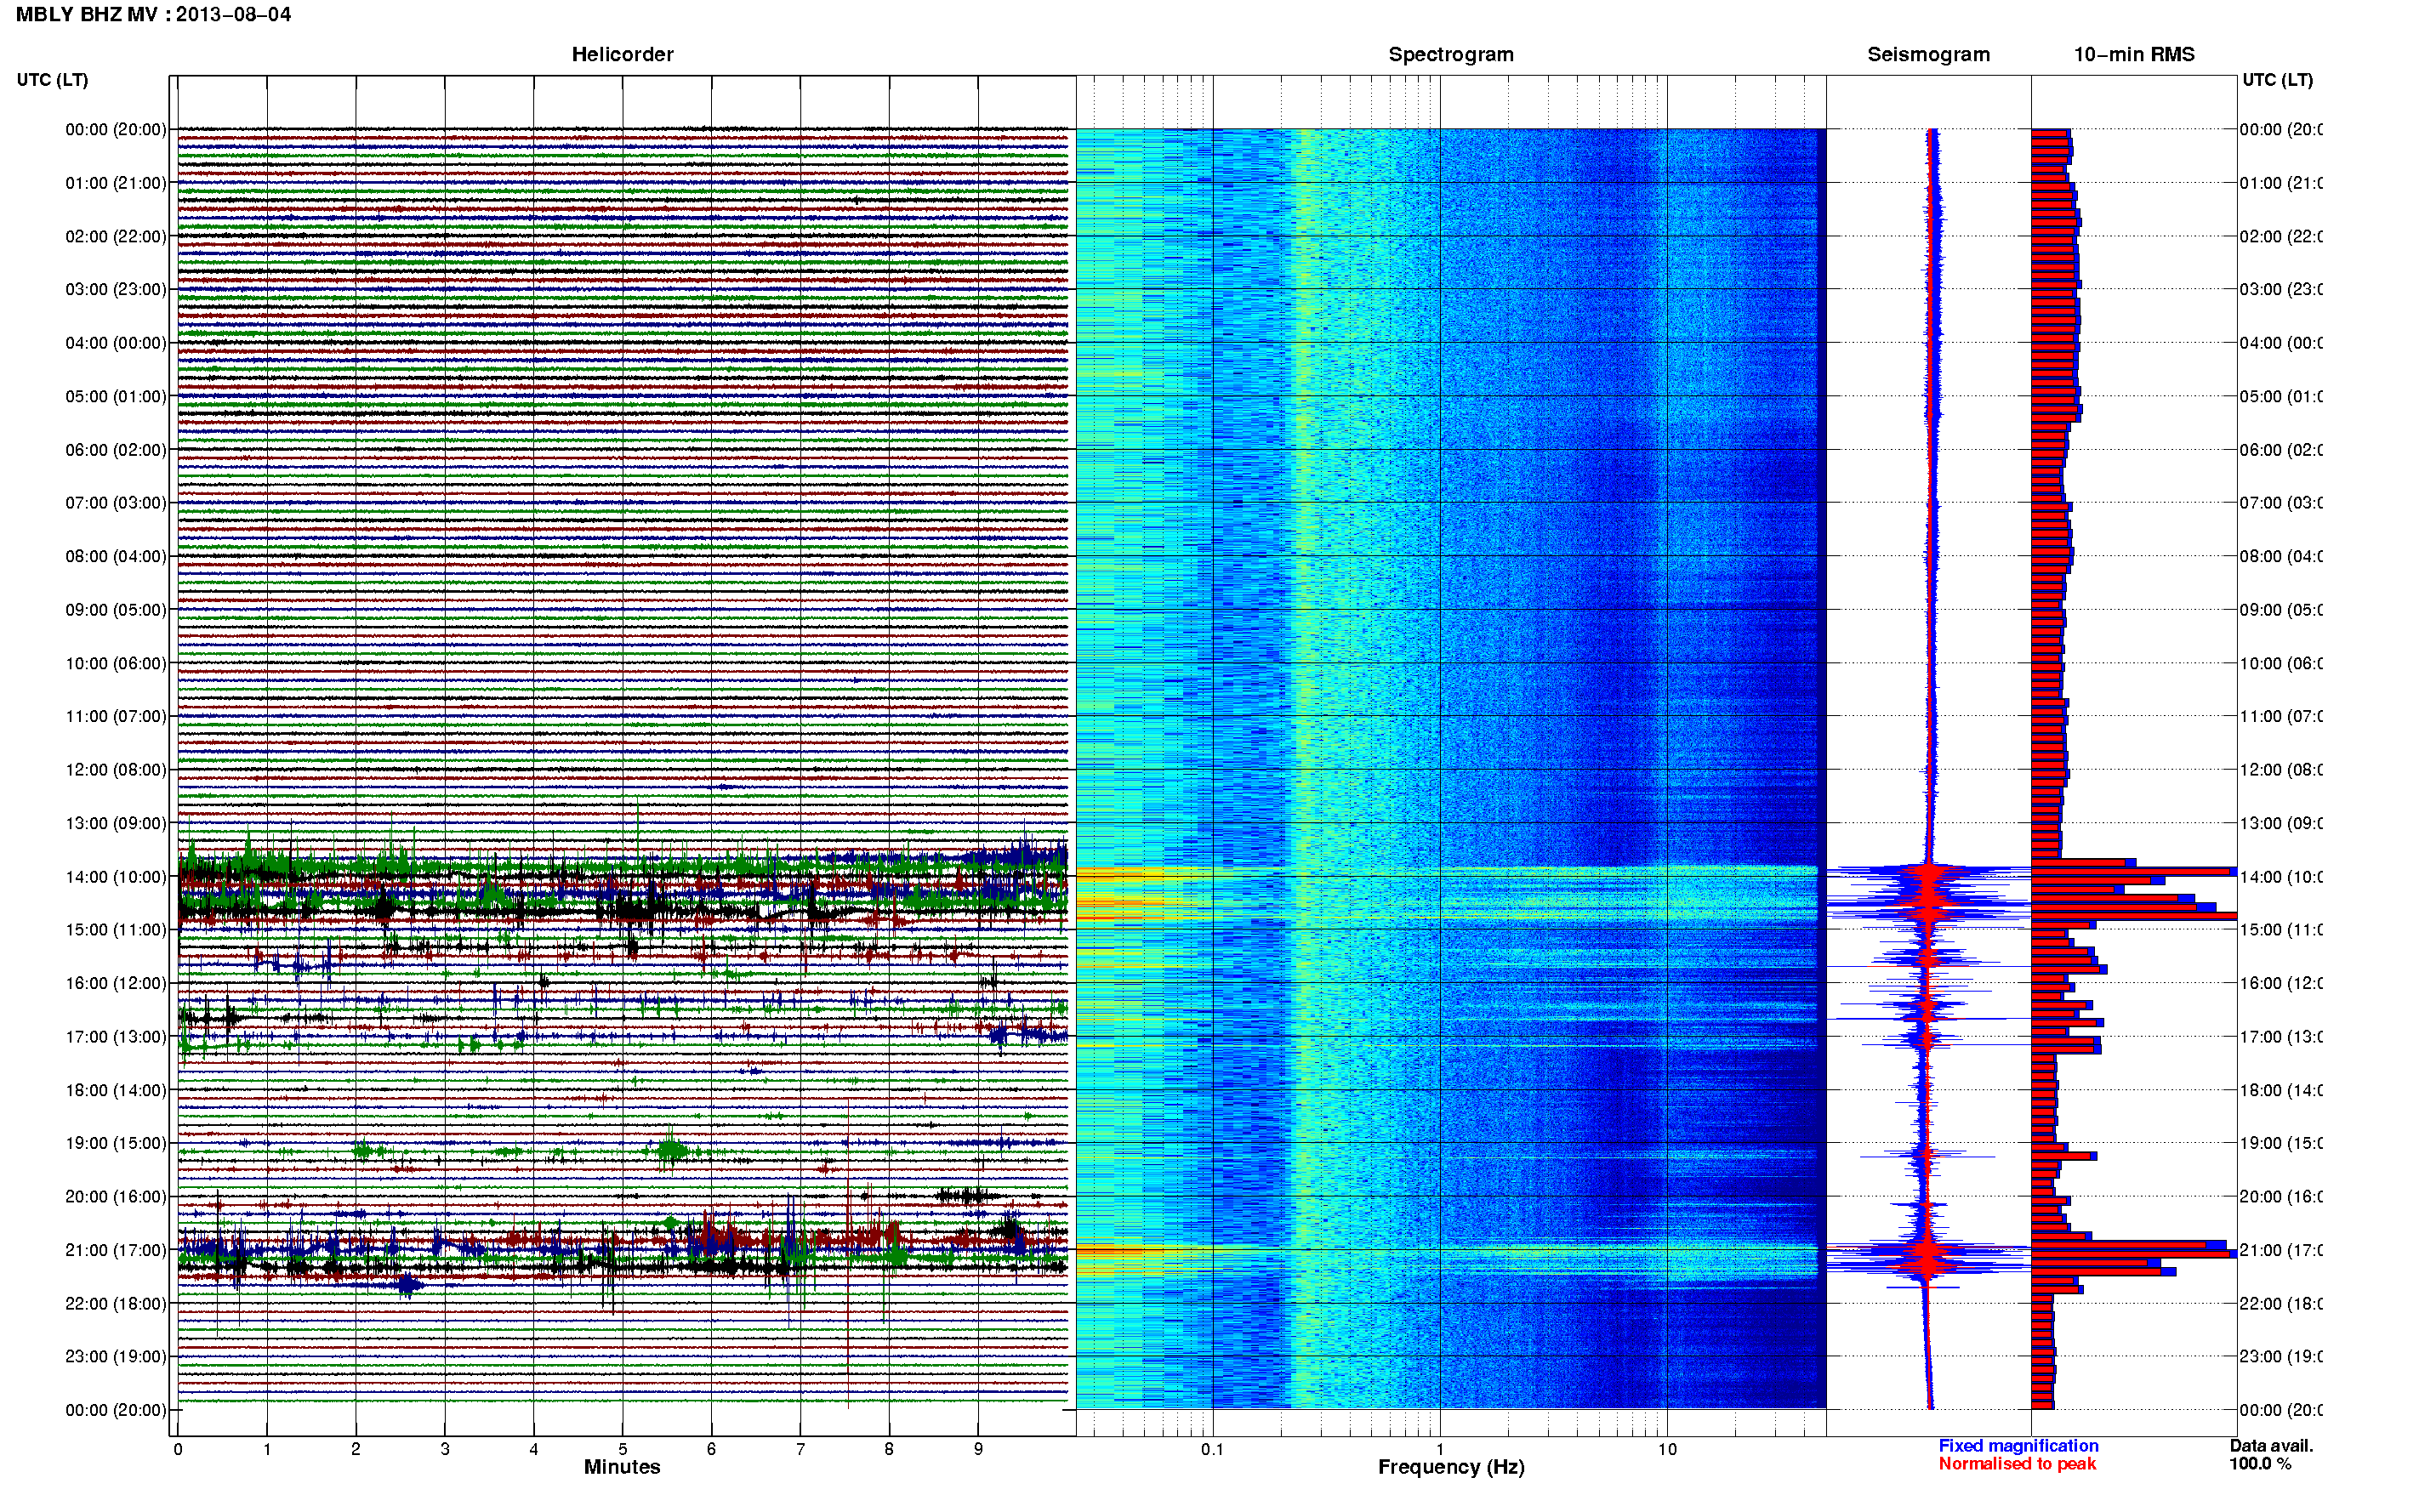The width and height of the screenshot is (2419, 1512).
Task: Click the left '07:00 (03:00)' time label
Action: (116, 503)
